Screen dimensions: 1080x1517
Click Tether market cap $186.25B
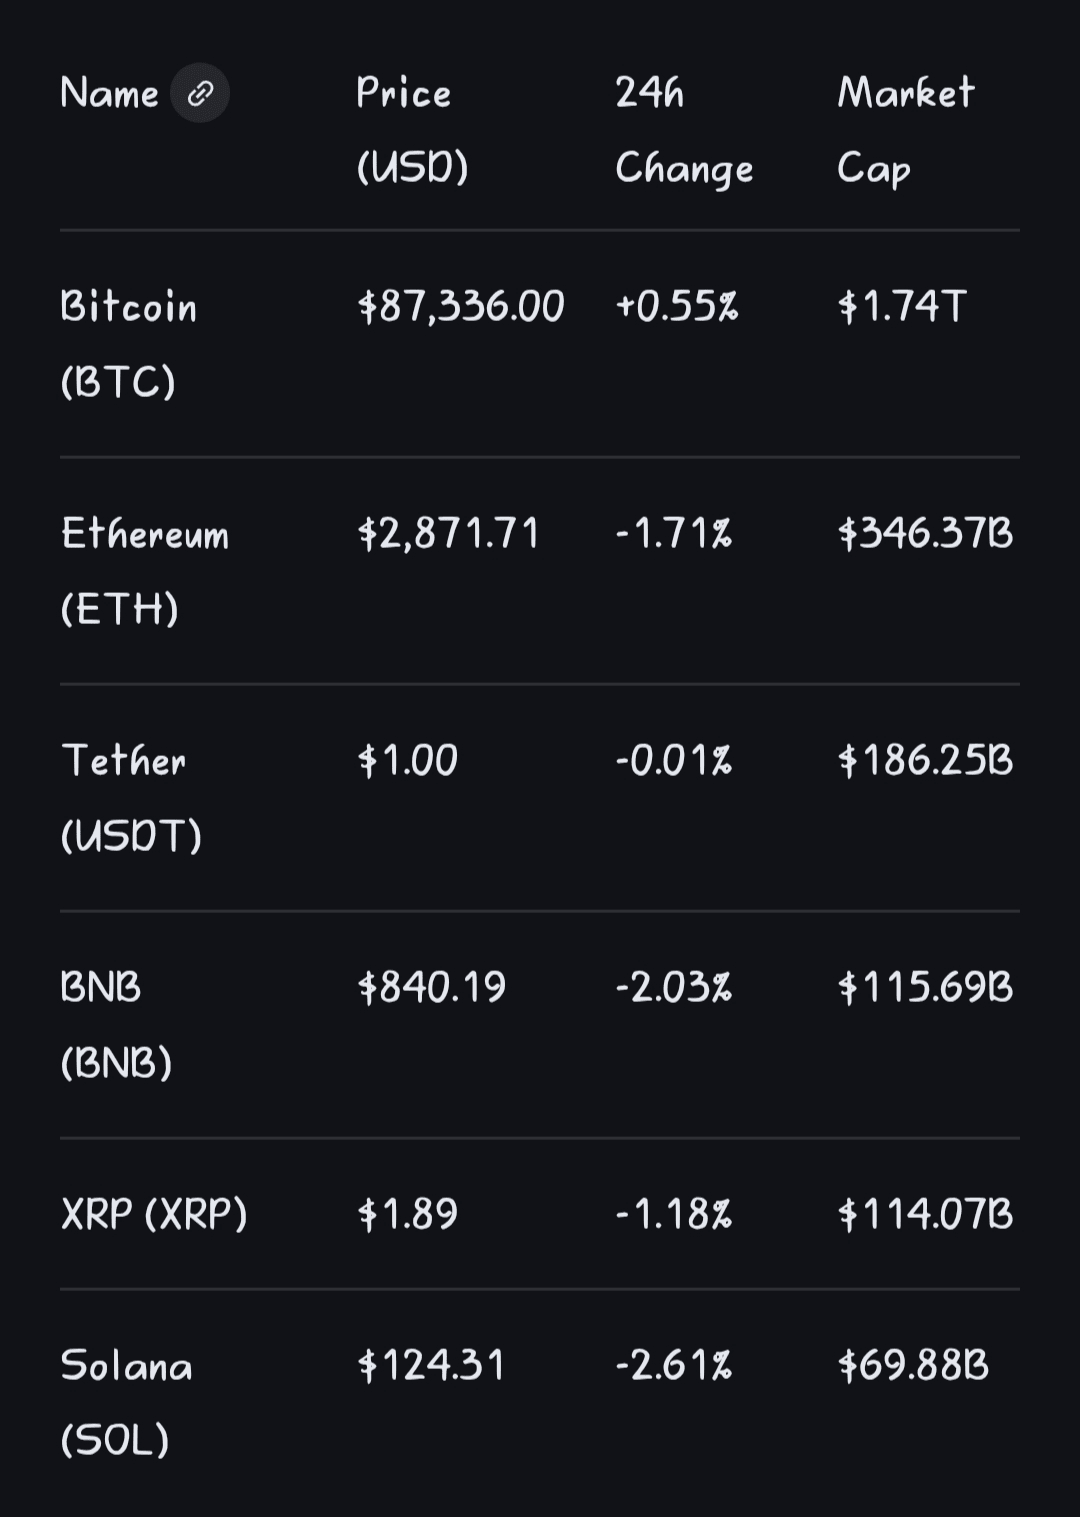click(925, 760)
